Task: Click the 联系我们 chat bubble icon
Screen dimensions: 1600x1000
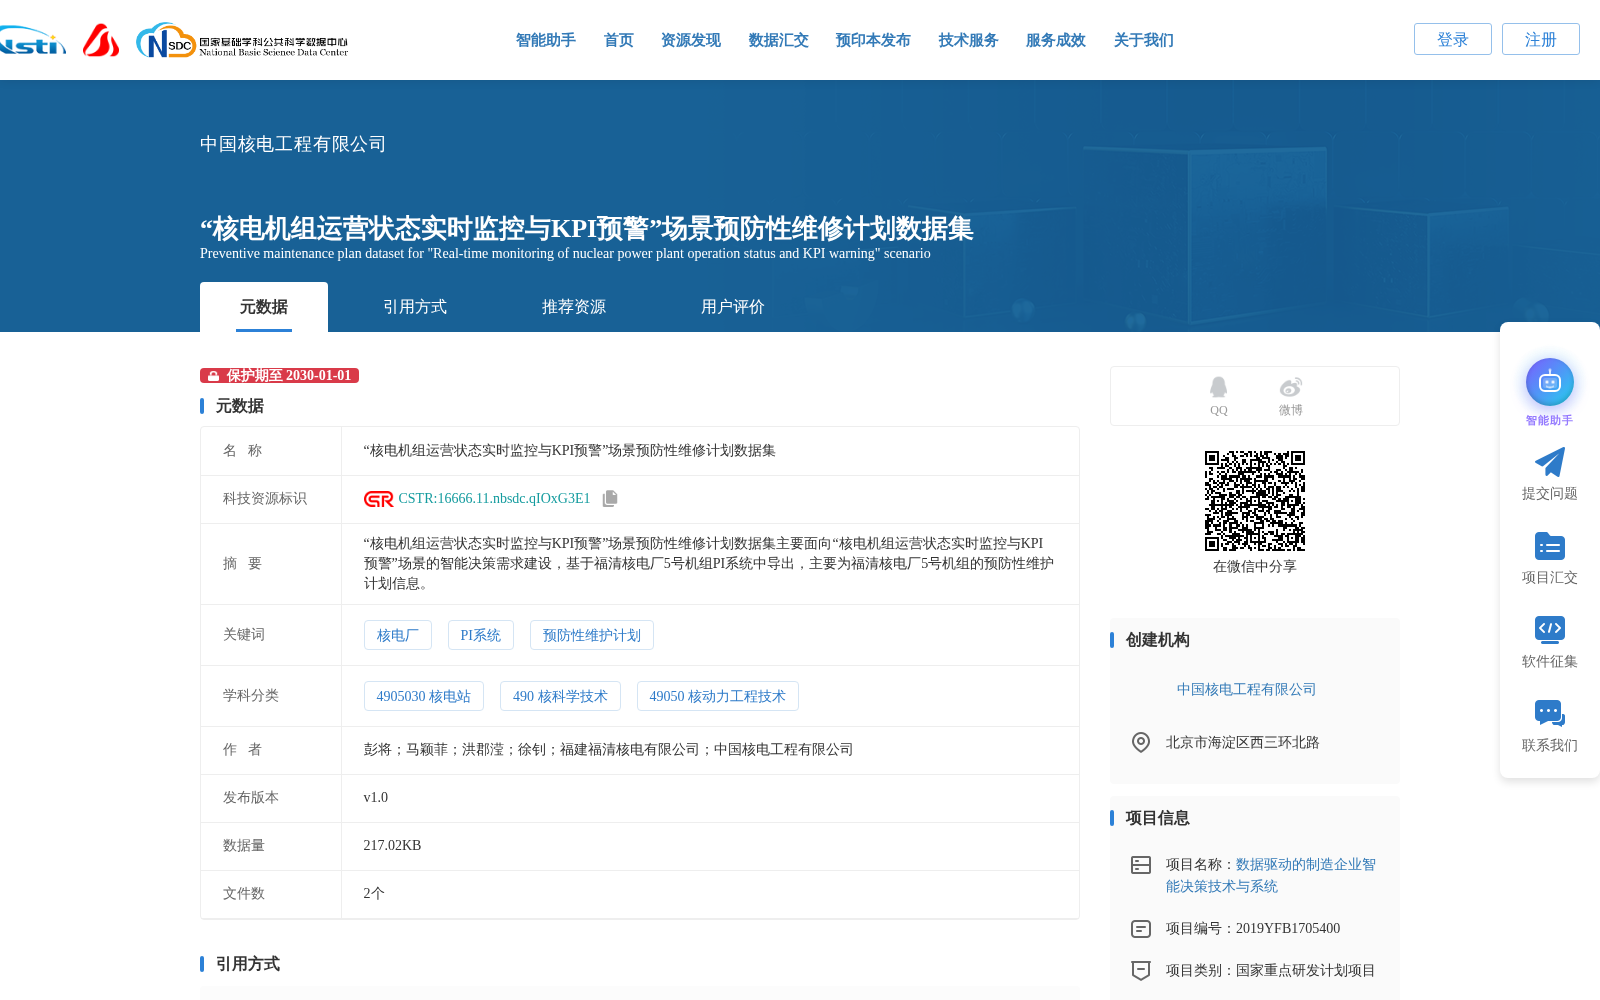Action: coord(1550,713)
